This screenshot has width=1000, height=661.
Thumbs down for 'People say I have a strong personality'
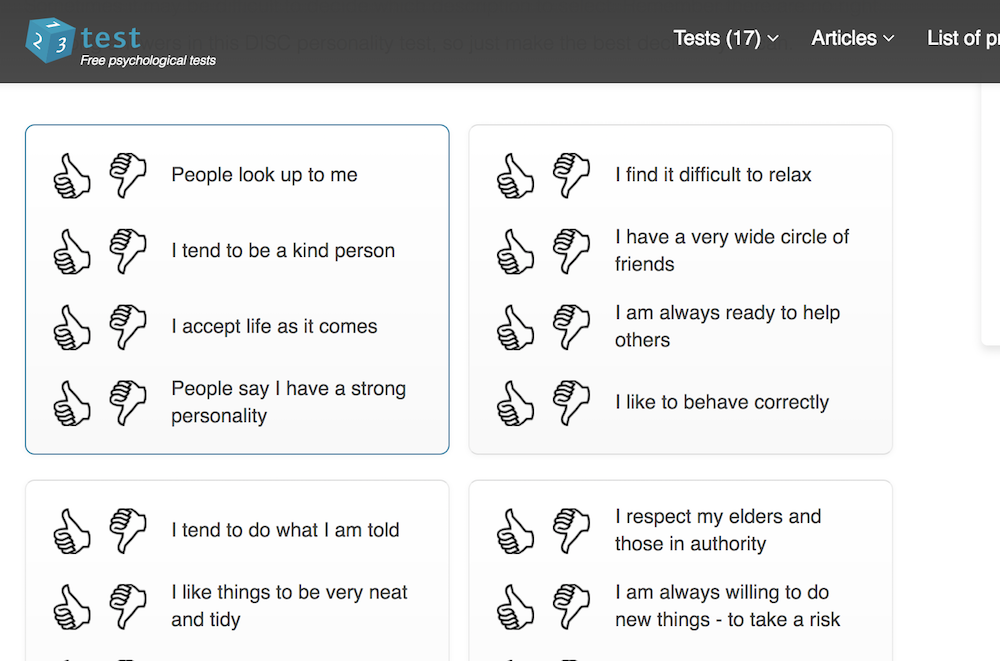[128, 403]
